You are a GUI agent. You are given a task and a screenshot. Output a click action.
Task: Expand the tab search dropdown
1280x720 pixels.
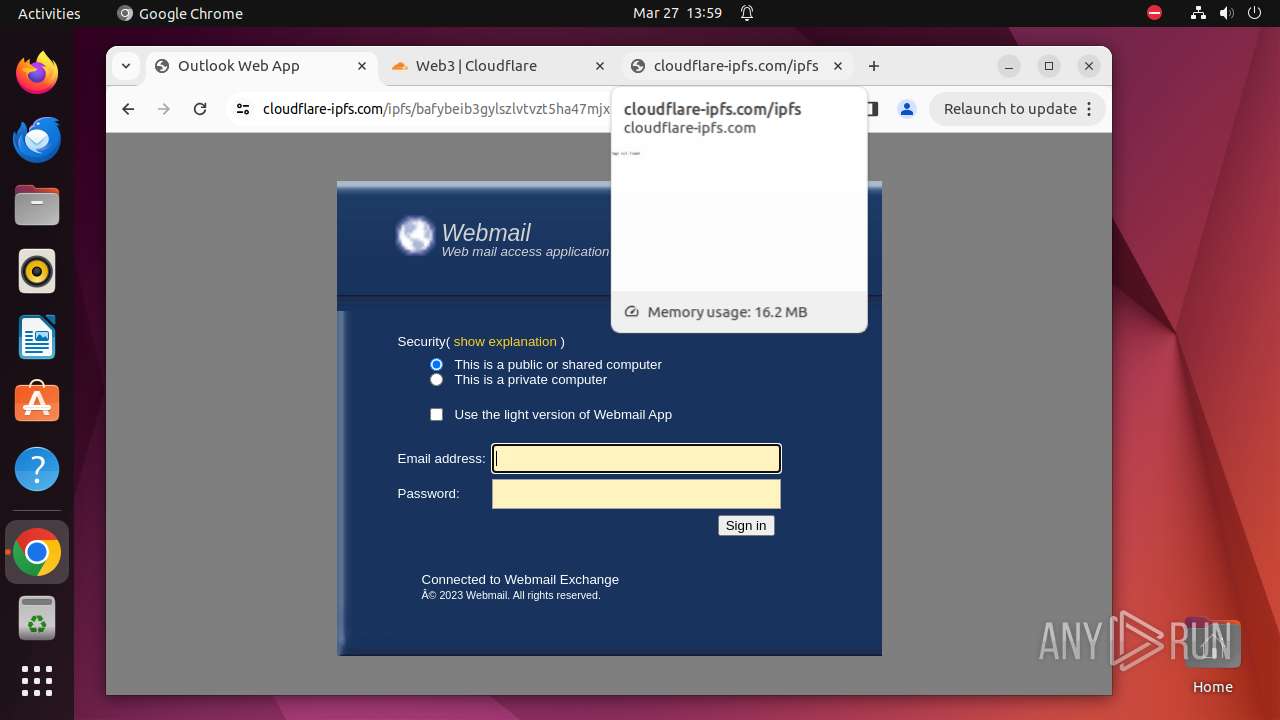125,66
